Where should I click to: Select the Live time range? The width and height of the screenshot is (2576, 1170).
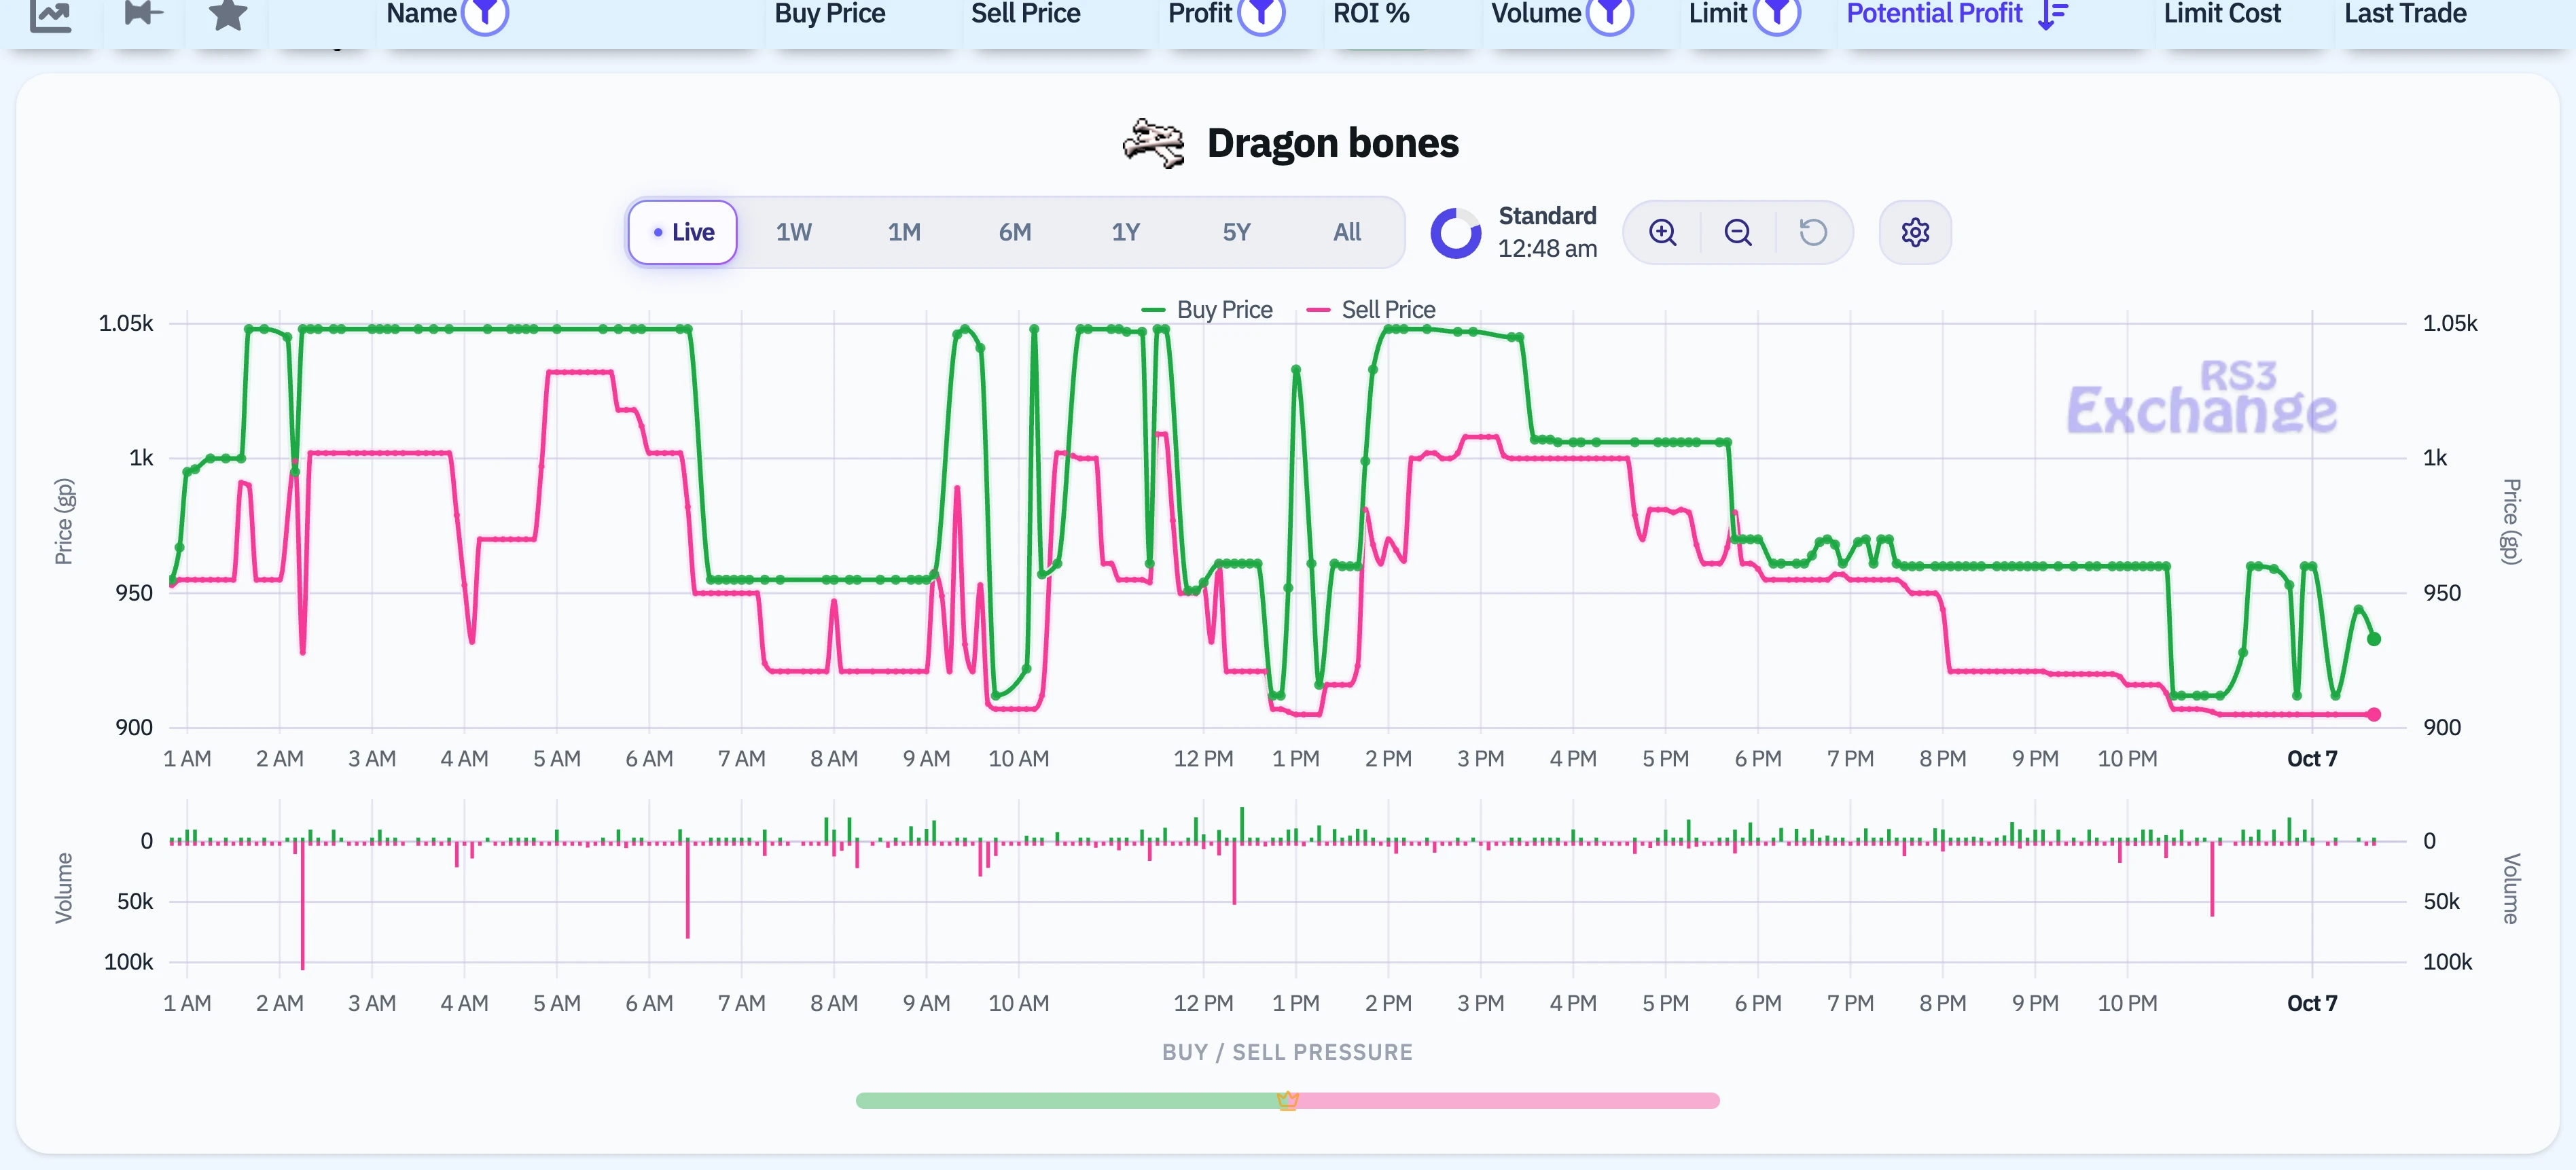pyautogui.click(x=683, y=232)
